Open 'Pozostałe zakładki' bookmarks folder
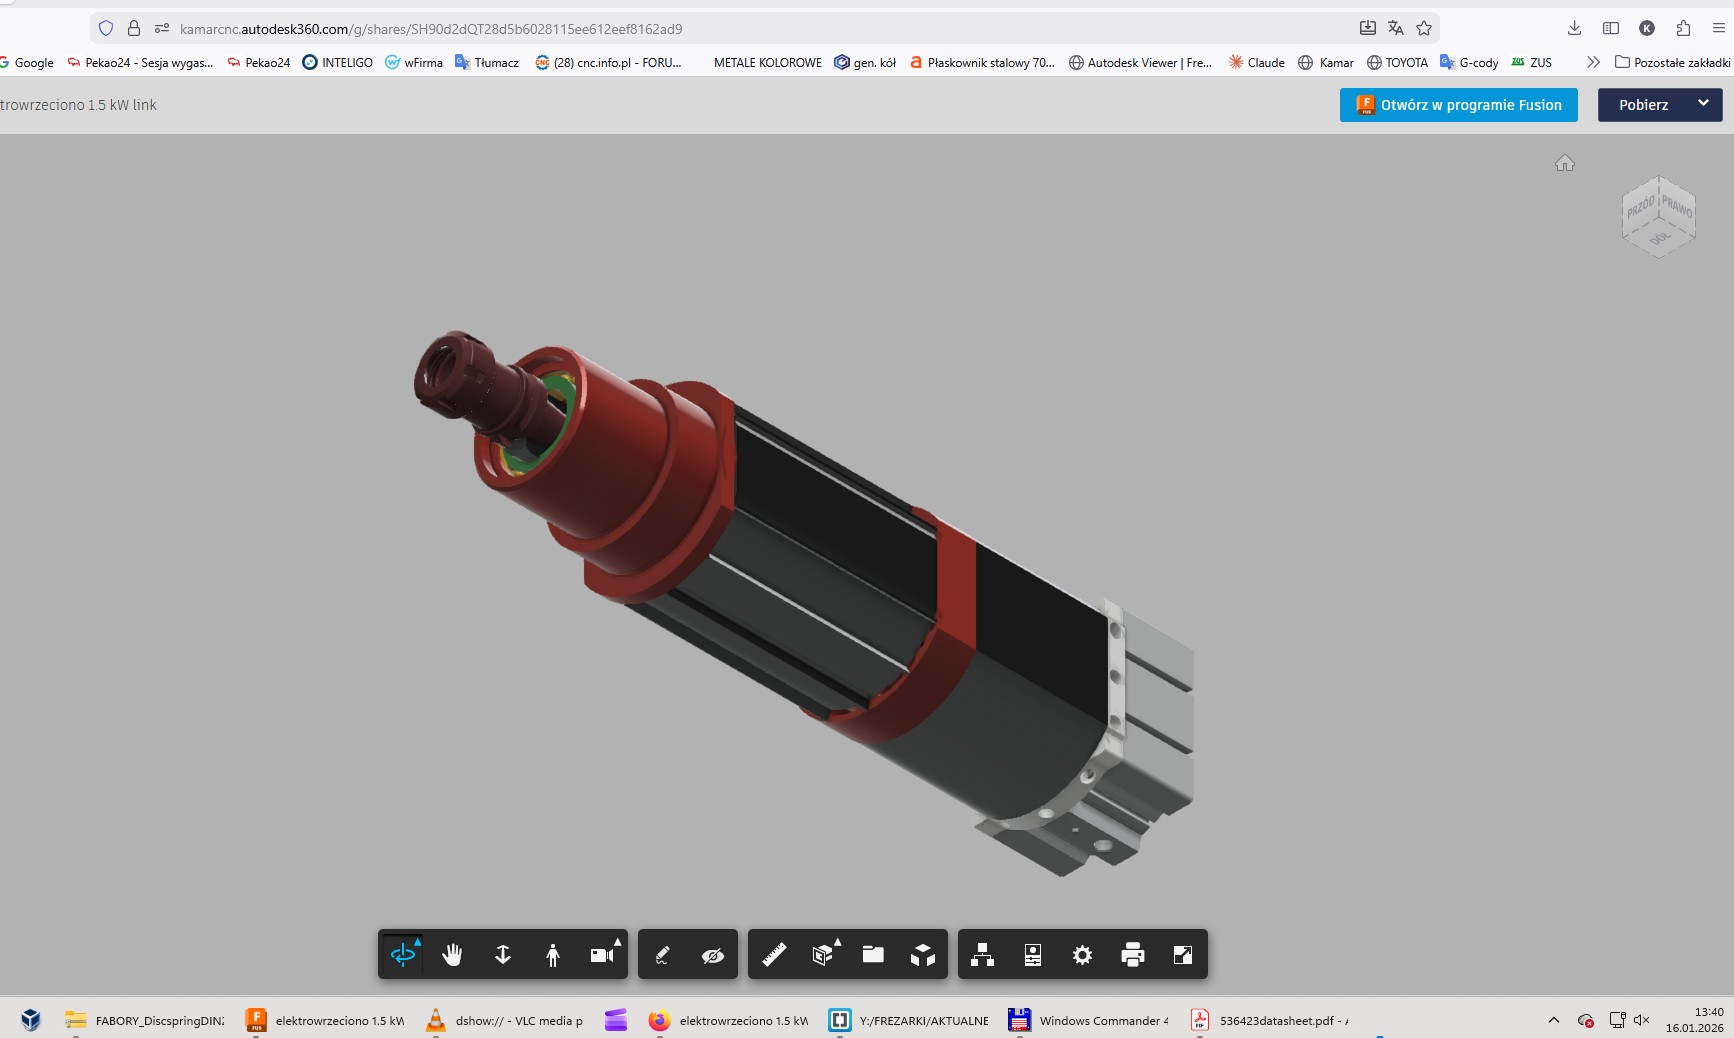 (x=1672, y=62)
